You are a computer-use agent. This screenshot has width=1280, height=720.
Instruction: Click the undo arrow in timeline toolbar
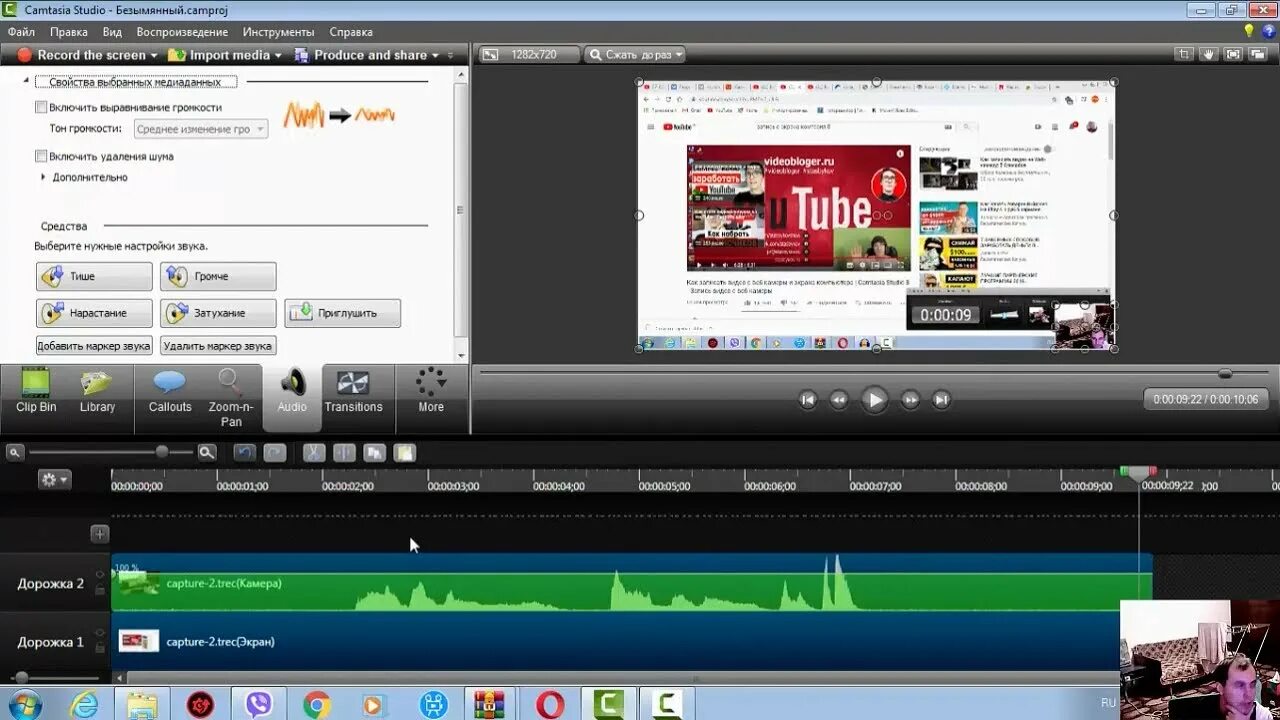point(245,453)
